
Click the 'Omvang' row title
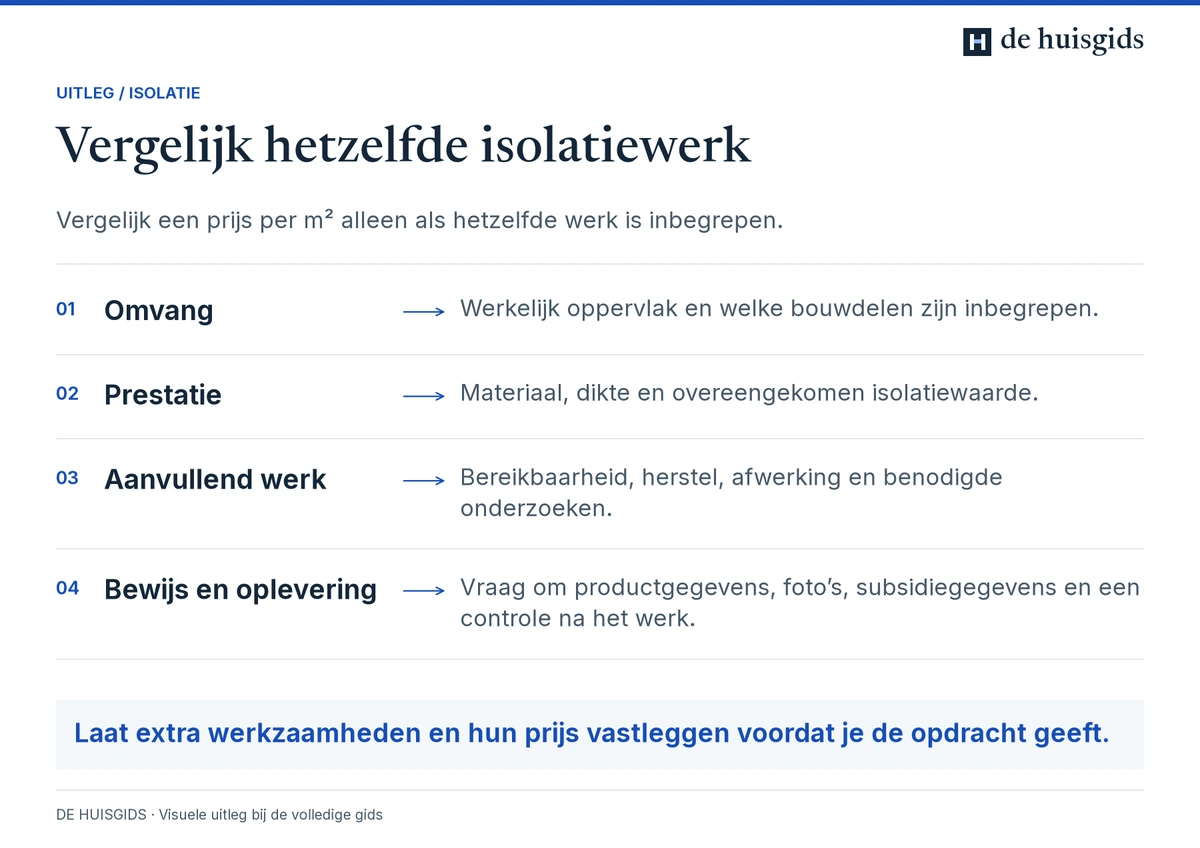click(x=159, y=310)
